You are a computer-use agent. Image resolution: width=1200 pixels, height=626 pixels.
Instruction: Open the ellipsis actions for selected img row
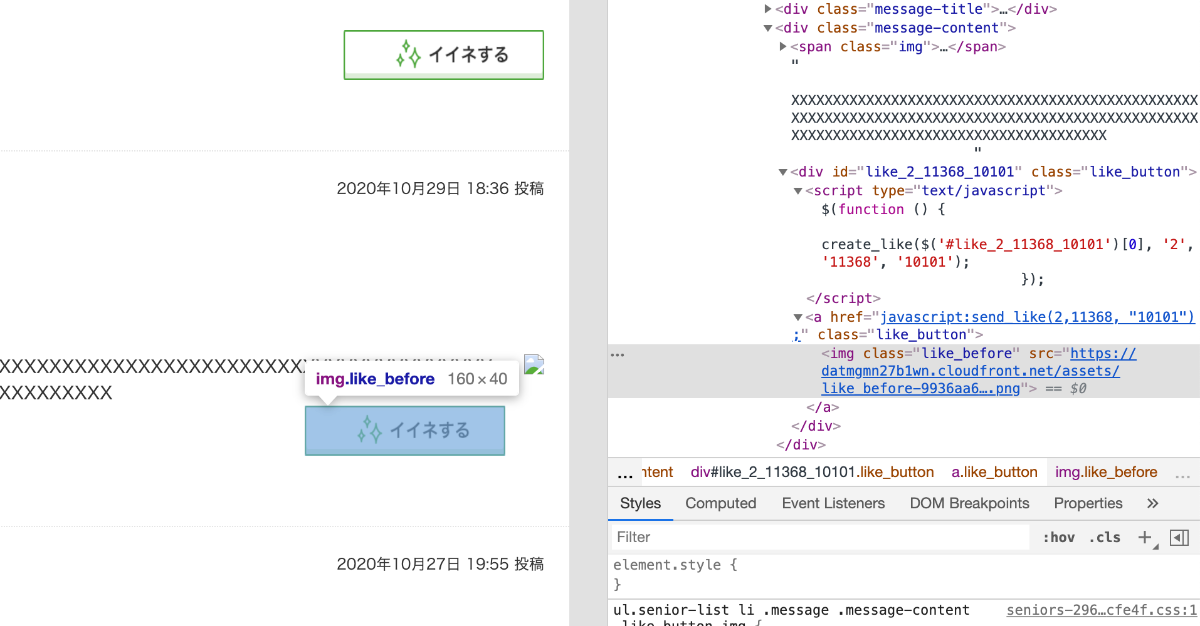click(x=617, y=354)
